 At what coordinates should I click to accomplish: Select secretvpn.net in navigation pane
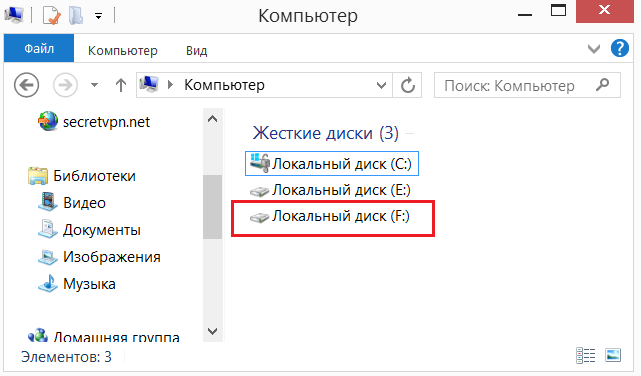[106, 122]
